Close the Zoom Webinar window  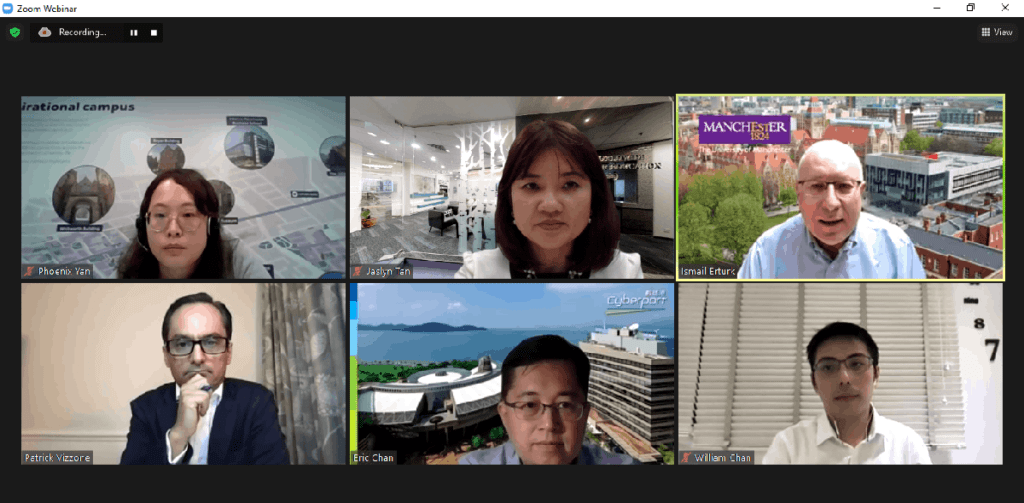(1005, 8)
